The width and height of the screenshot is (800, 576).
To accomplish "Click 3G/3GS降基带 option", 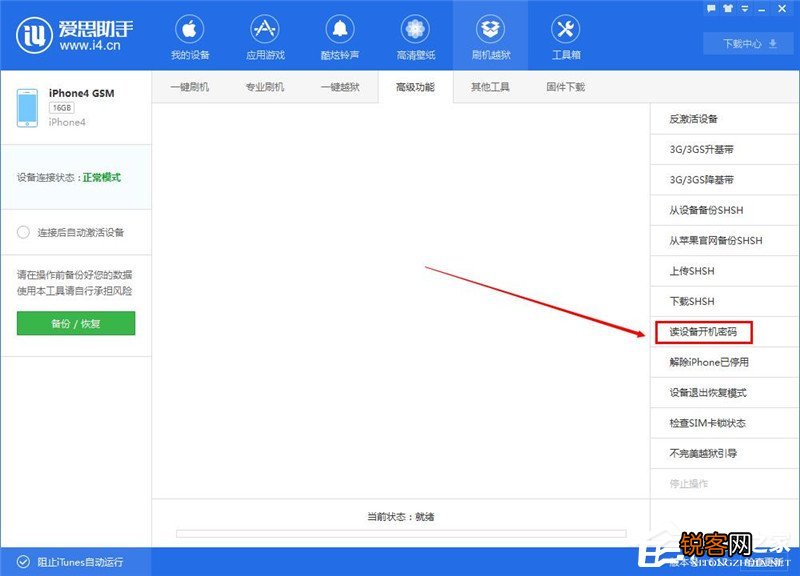I will point(724,180).
